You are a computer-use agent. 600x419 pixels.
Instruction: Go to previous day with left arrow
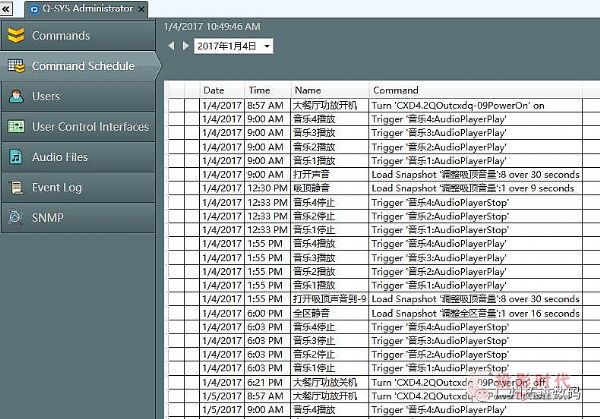pyautogui.click(x=171, y=46)
